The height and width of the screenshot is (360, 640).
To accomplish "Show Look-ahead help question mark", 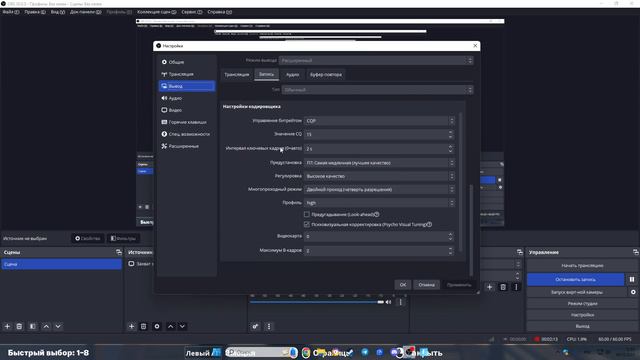I will pos(377,214).
